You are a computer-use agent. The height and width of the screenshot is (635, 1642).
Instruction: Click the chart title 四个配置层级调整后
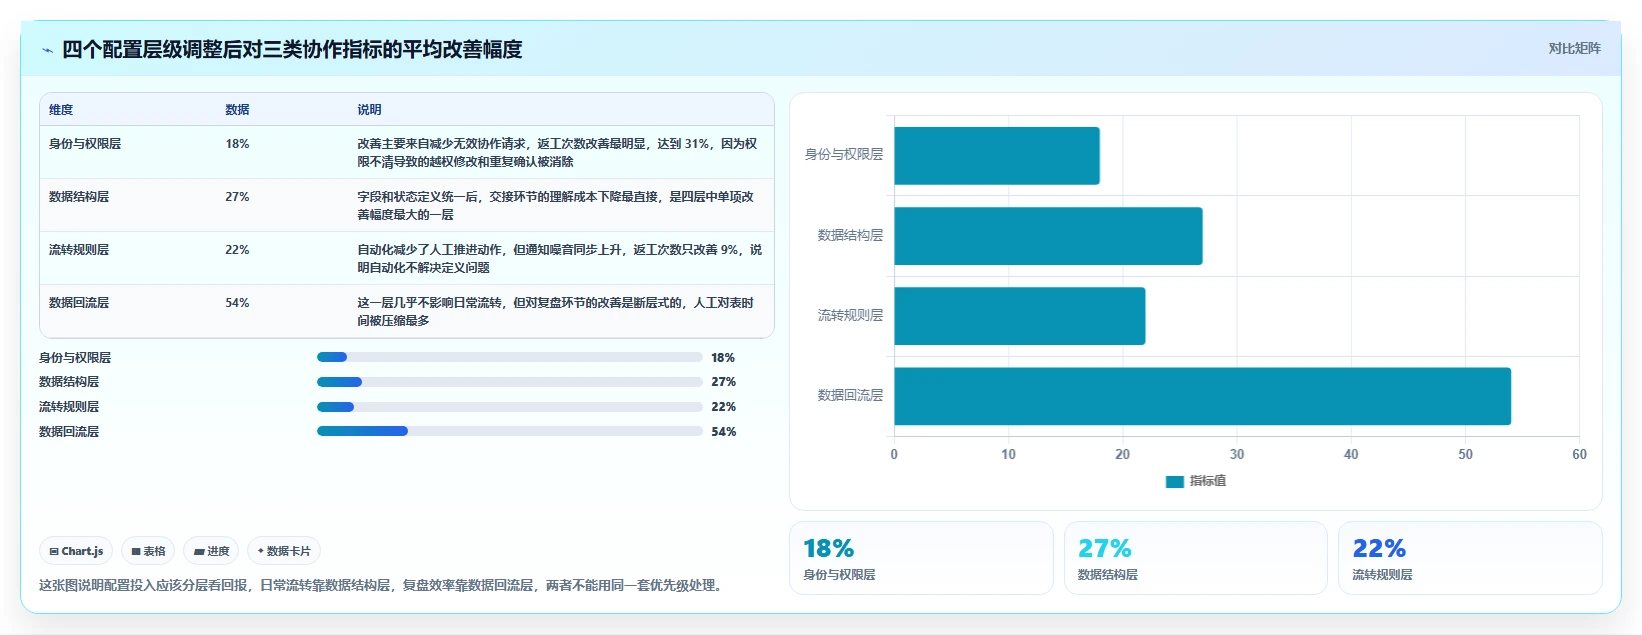click(x=292, y=49)
